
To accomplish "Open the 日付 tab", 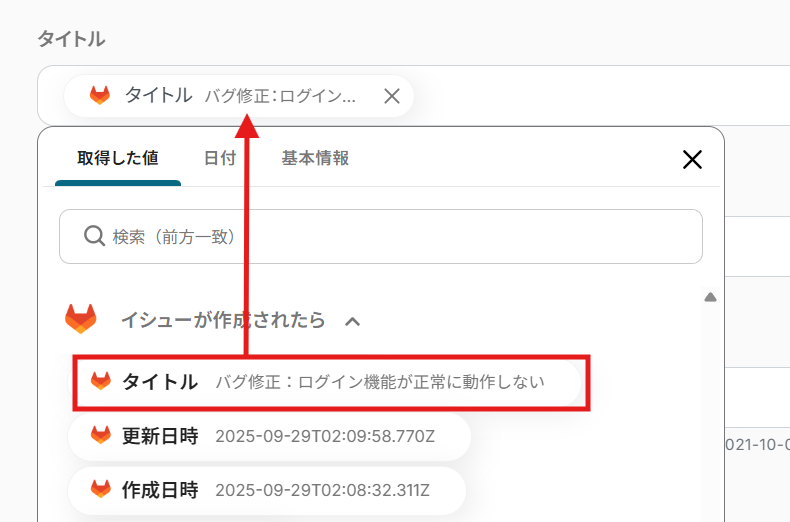I will [x=220, y=158].
